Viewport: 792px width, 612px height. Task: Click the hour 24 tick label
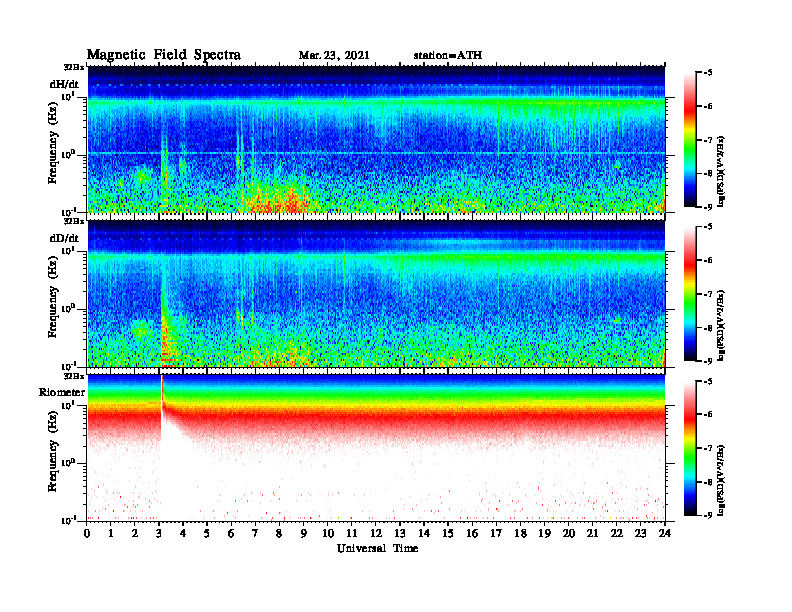click(x=665, y=533)
